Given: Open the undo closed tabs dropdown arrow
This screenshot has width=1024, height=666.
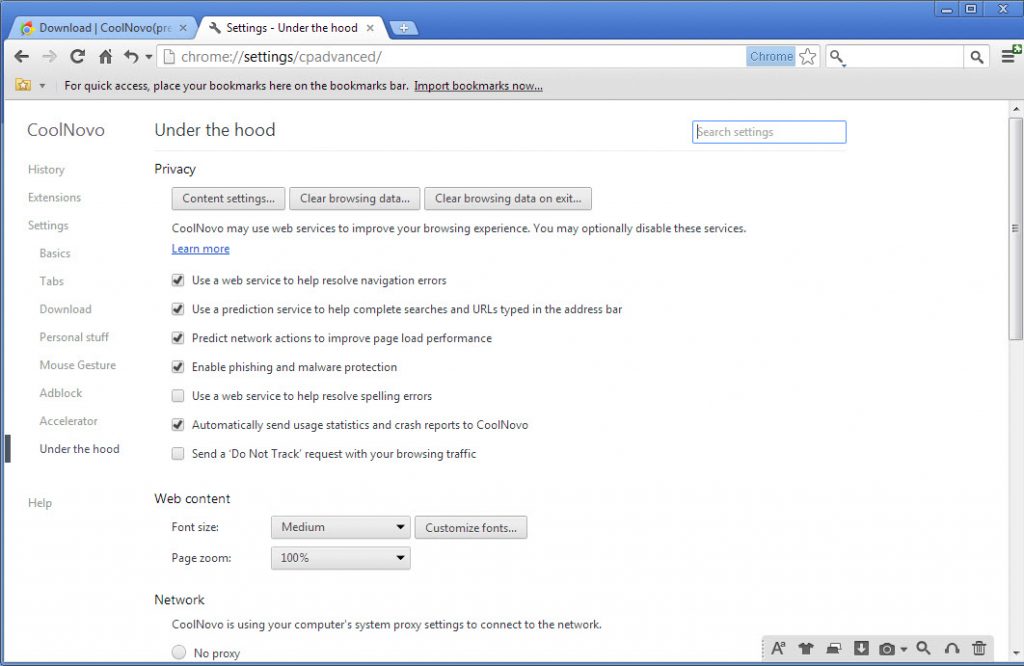Looking at the screenshot, I should [149, 57].
